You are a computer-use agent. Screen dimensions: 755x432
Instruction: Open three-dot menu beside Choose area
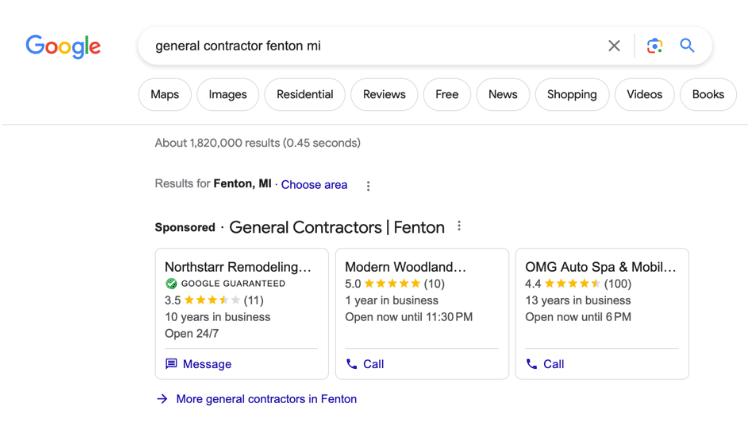(x=368, y=186)
